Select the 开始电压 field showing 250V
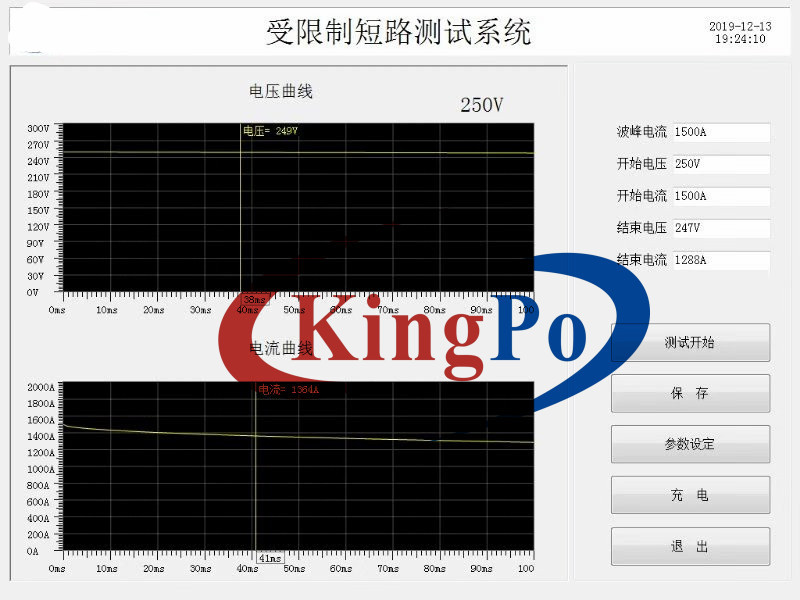Image resolution: width=800 pixels, height=600 pixels. pos(721,164)
